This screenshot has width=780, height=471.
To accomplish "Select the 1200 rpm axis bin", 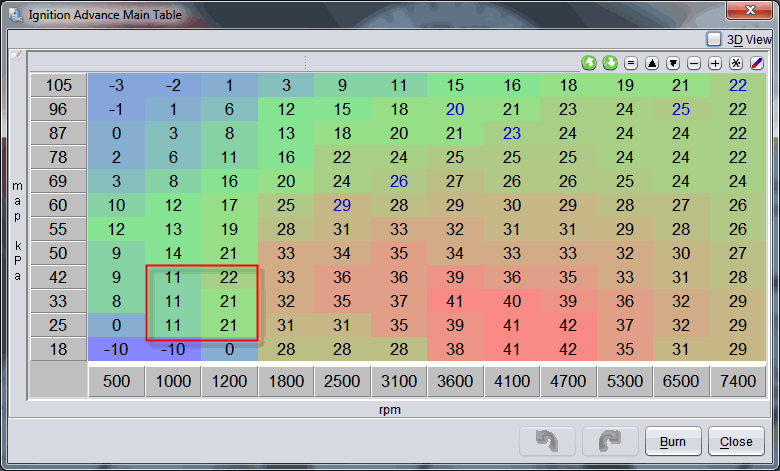I will (x=229, y=381).
